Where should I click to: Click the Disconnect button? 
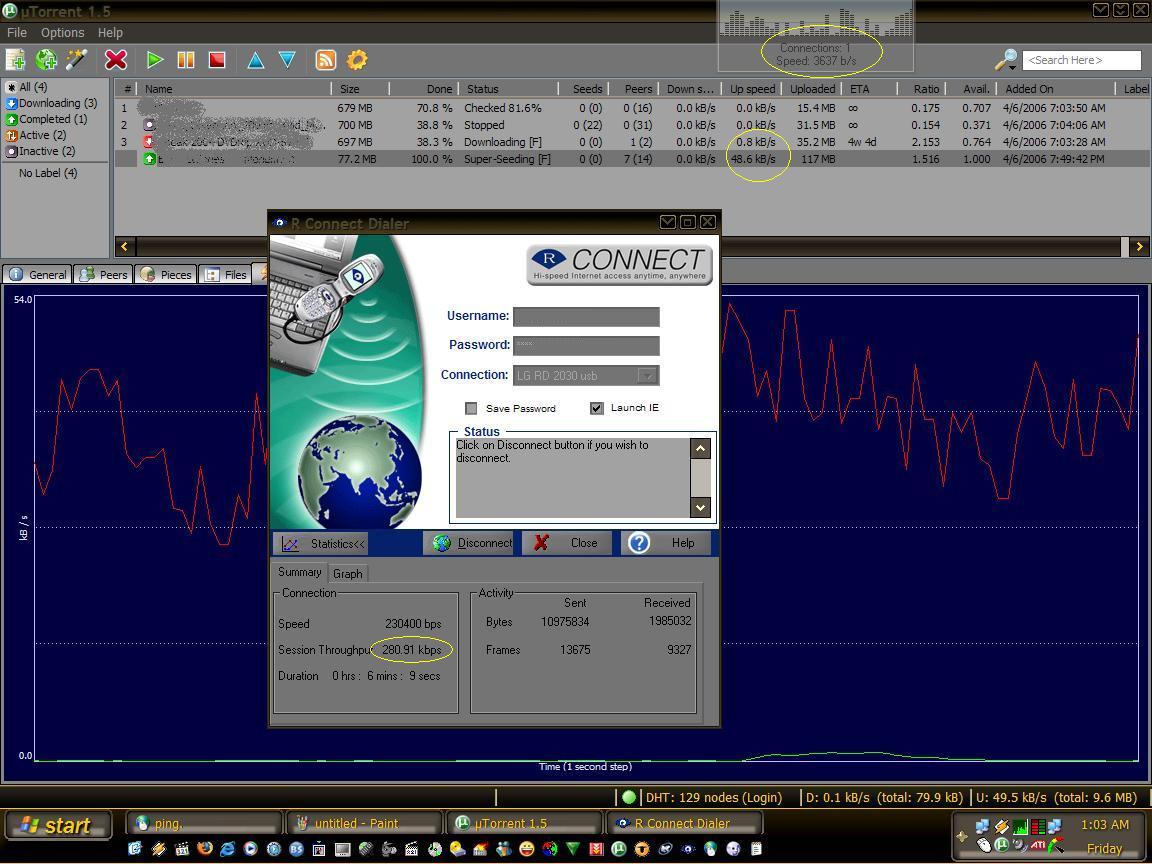point(468,544)
